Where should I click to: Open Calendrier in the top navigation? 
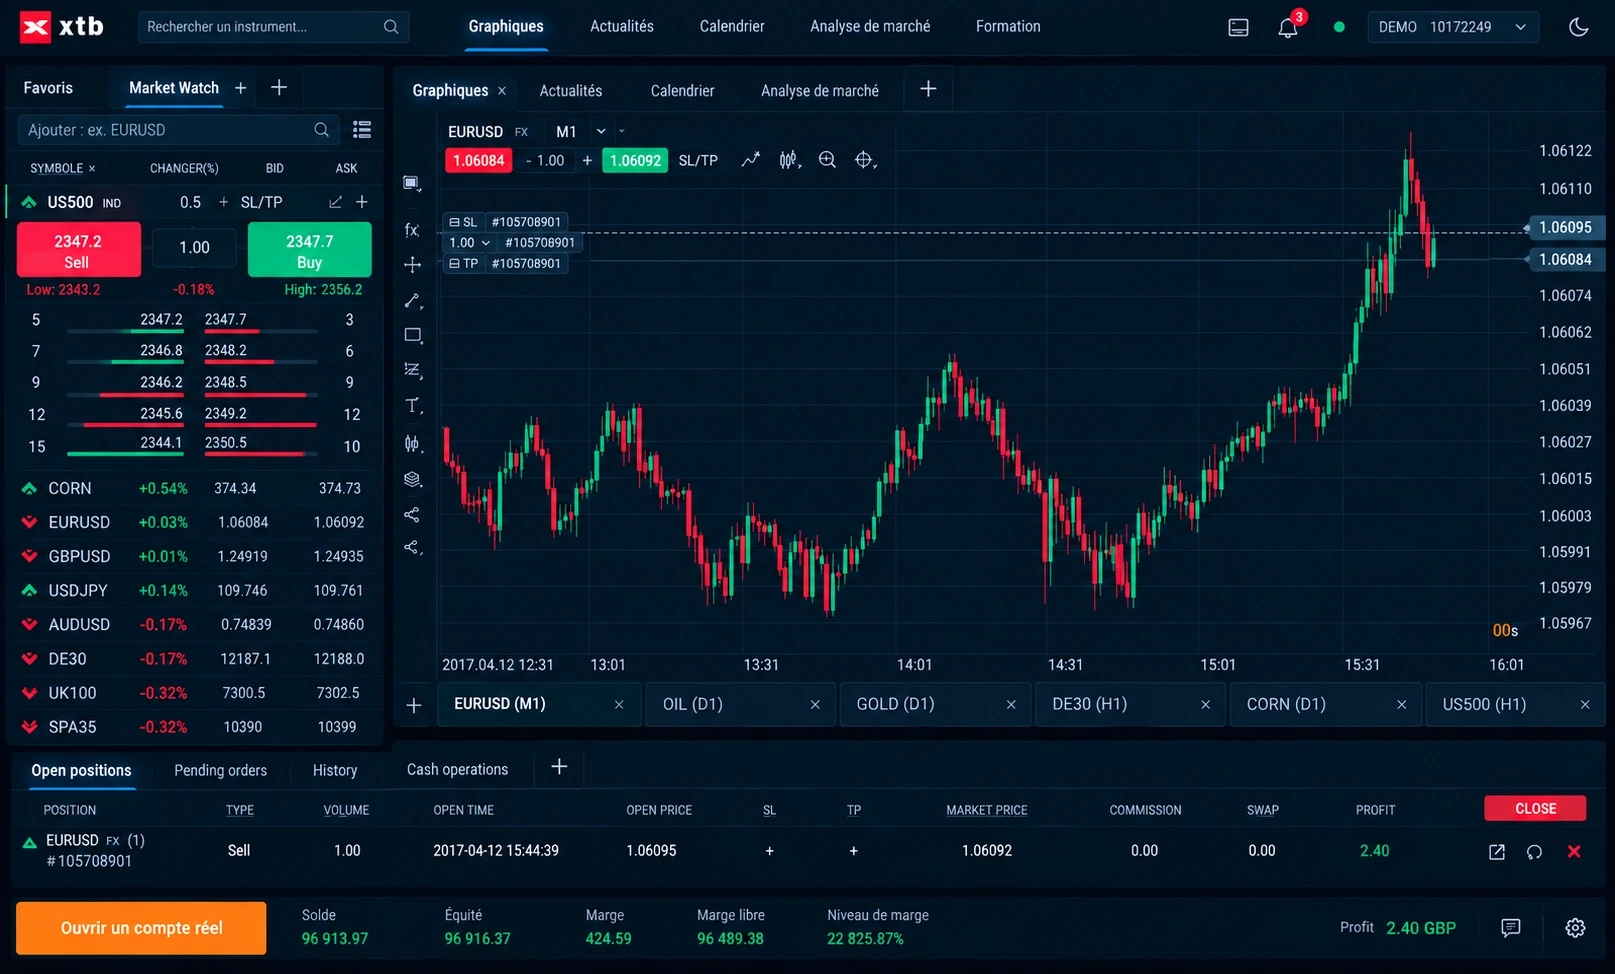click(x=732, y=26)
